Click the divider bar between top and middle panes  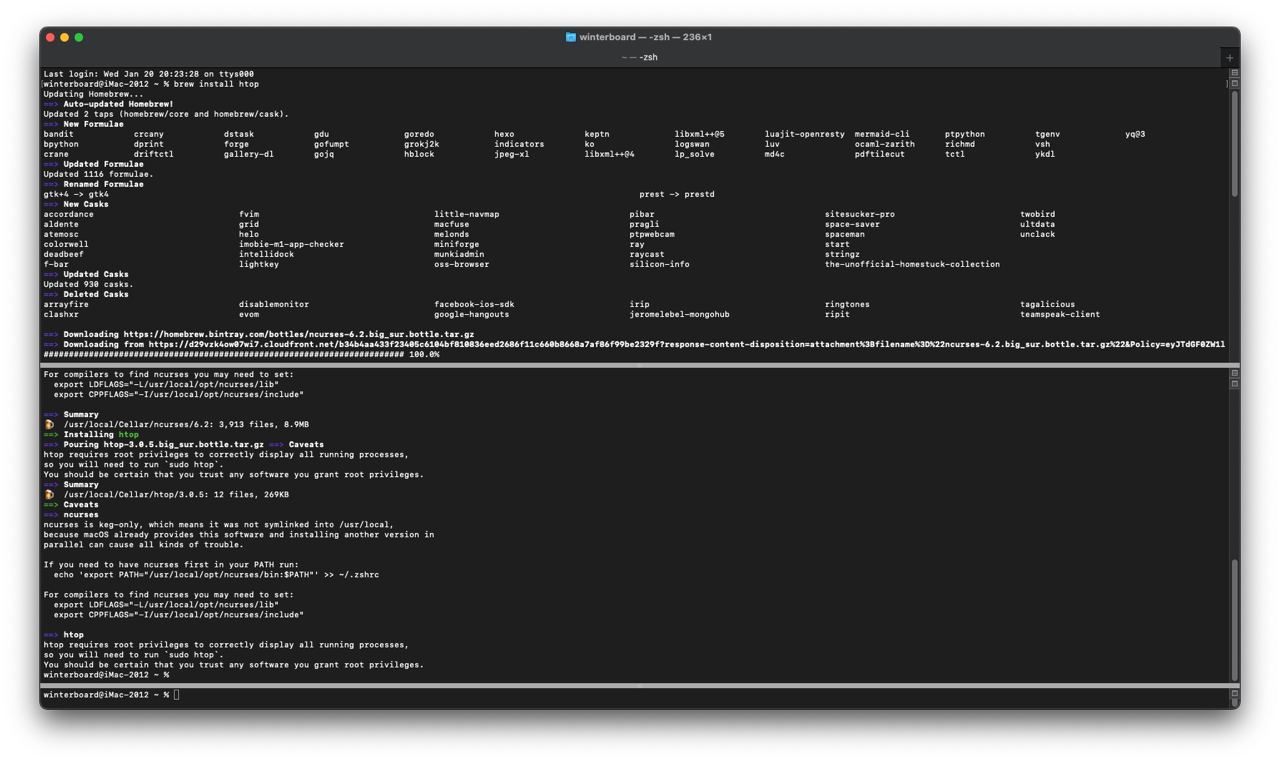pyautogui.click(x=640, y=365)
